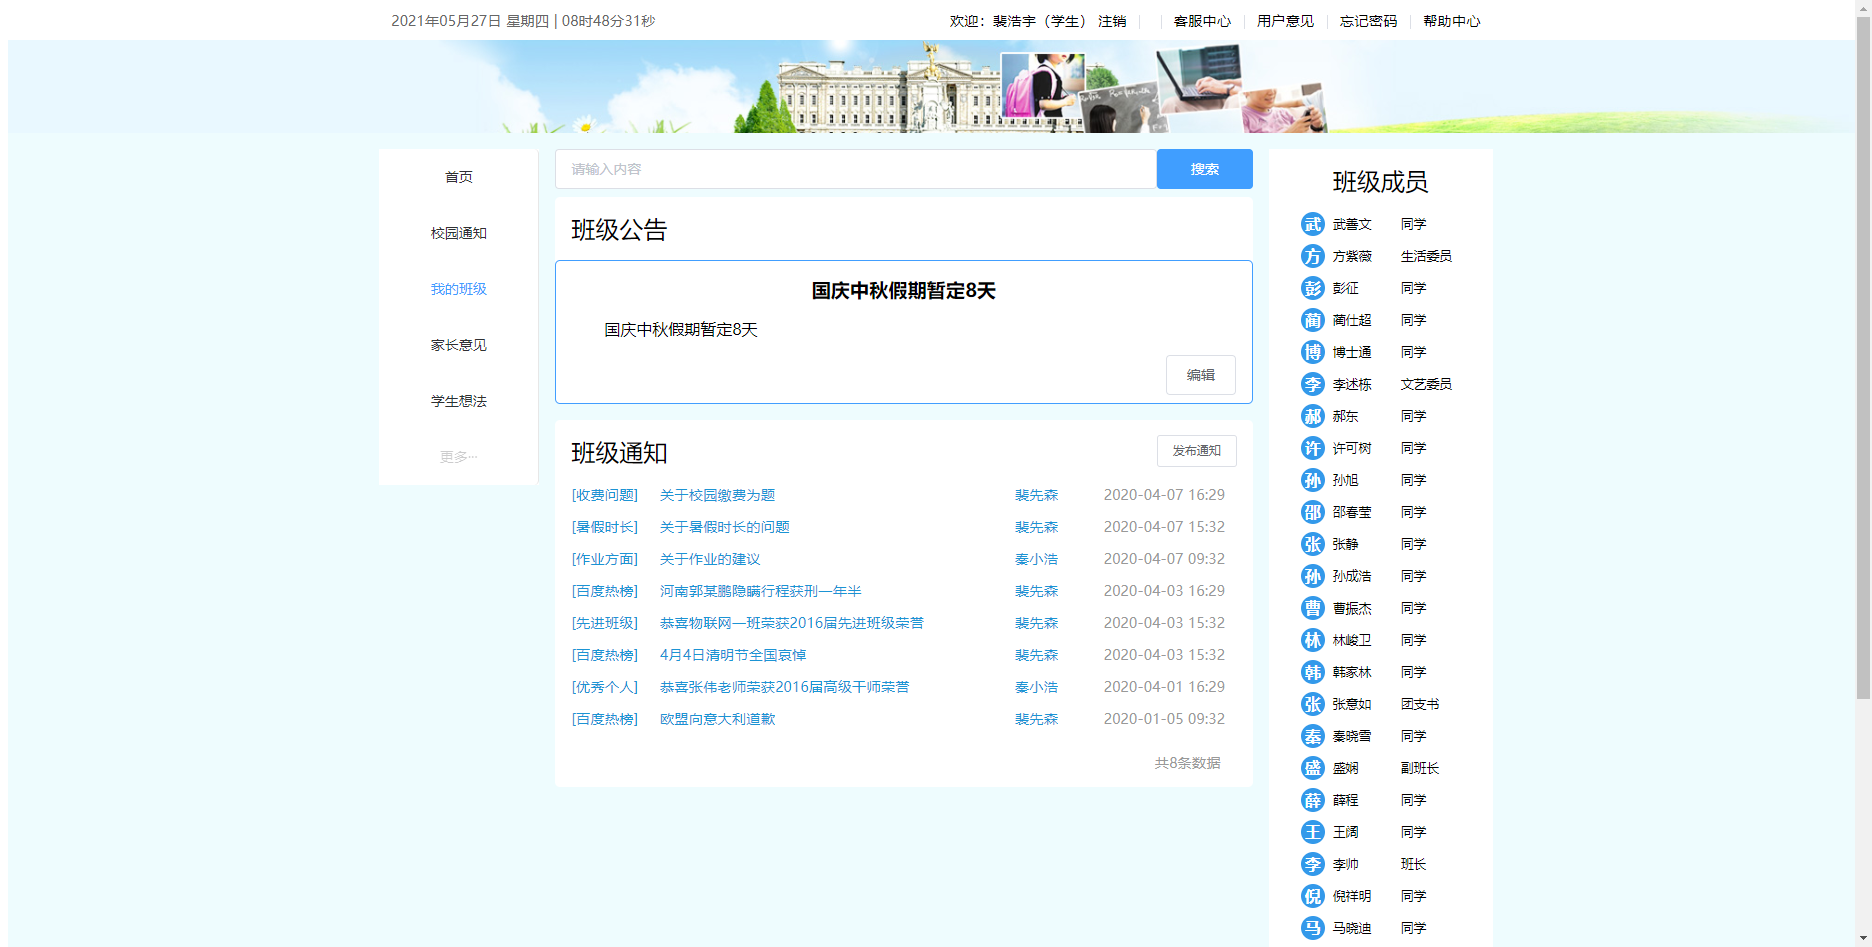The height and width of the screenshot is (947, 1872).
Task: Open notice 关于校园缴费为题
Action: pos(717,495)
